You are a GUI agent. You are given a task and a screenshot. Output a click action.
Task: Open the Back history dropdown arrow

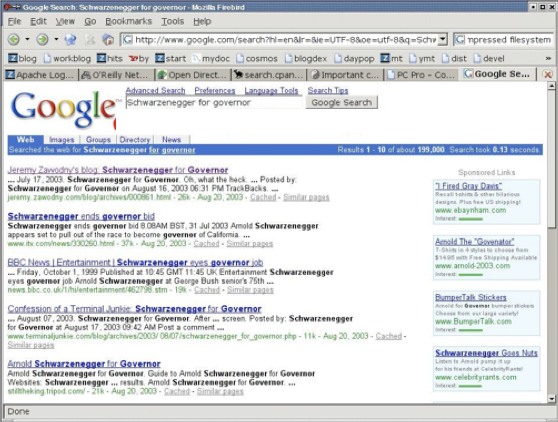pos(27,39)
